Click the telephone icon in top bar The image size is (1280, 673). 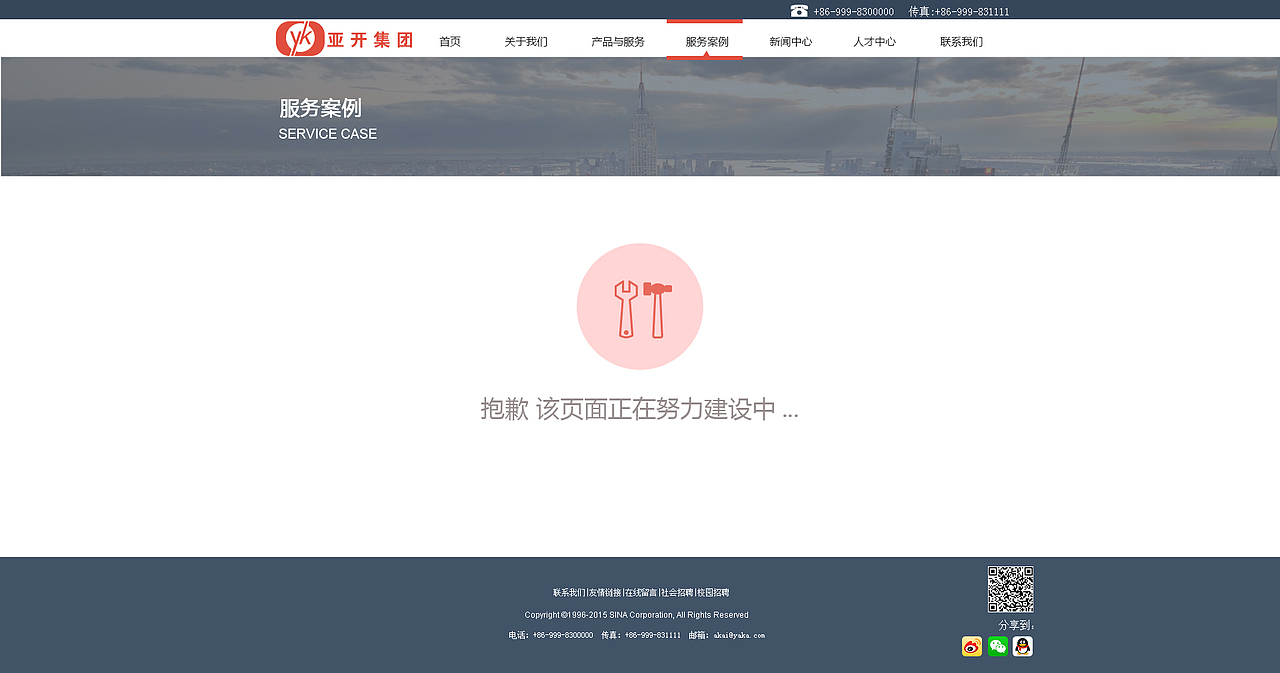(x=797, y=10)
